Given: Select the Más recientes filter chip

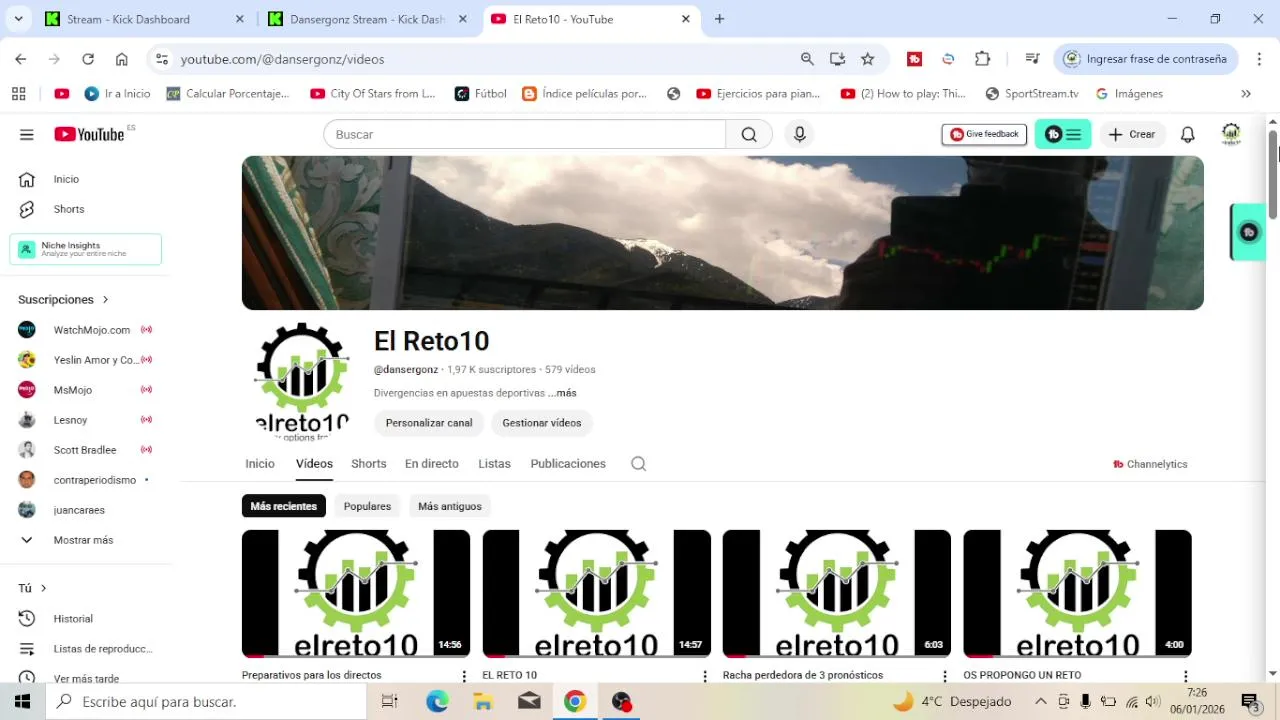Looking at the screenshot, I should [x=284, y=506].
